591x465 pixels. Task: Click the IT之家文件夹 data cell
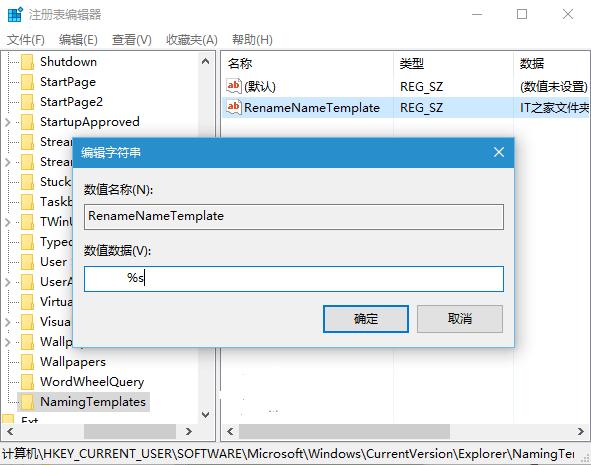point(554,108)
